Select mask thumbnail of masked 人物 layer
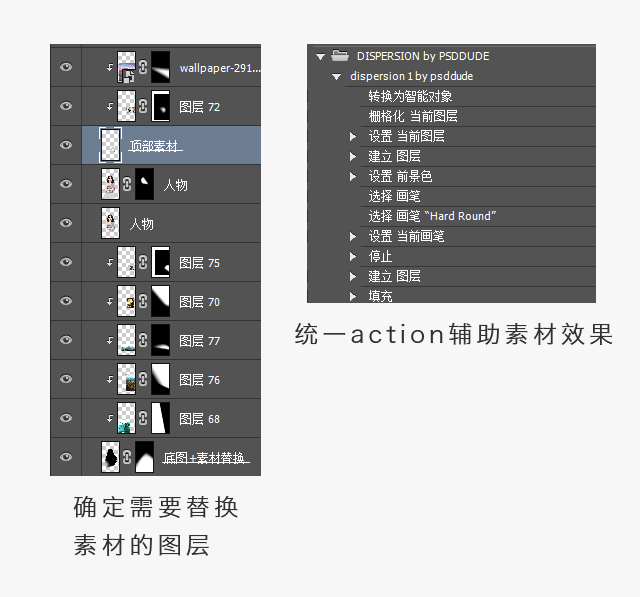Screen dimensions: 640x597 [x=144, y=184]
